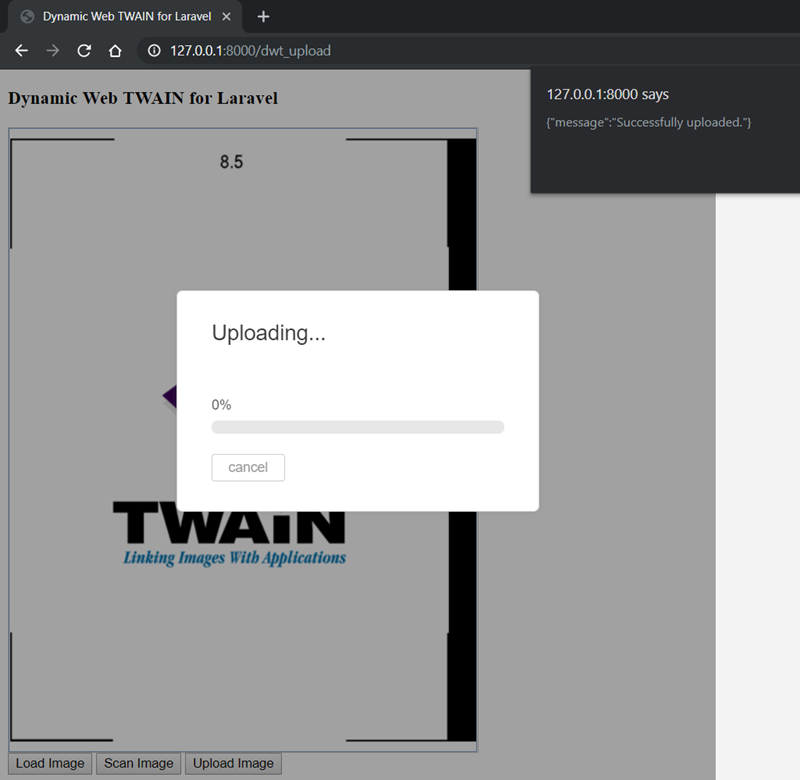The width and height of the screenshot is (800, 780).
Task: Reload the current page
Action: pos(84,51)
